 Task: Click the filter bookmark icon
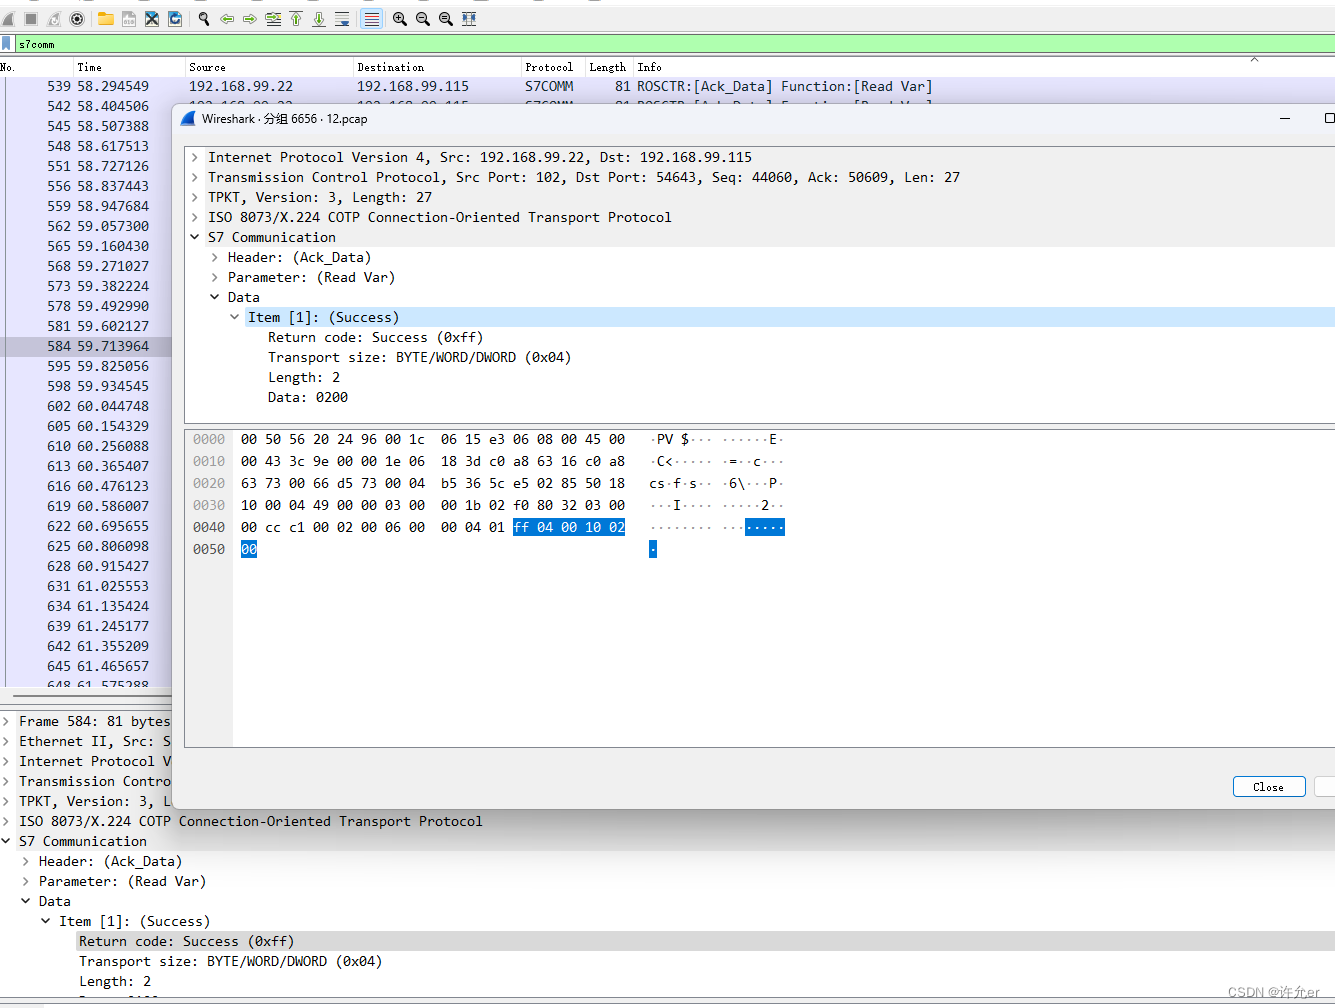(7, 43)
